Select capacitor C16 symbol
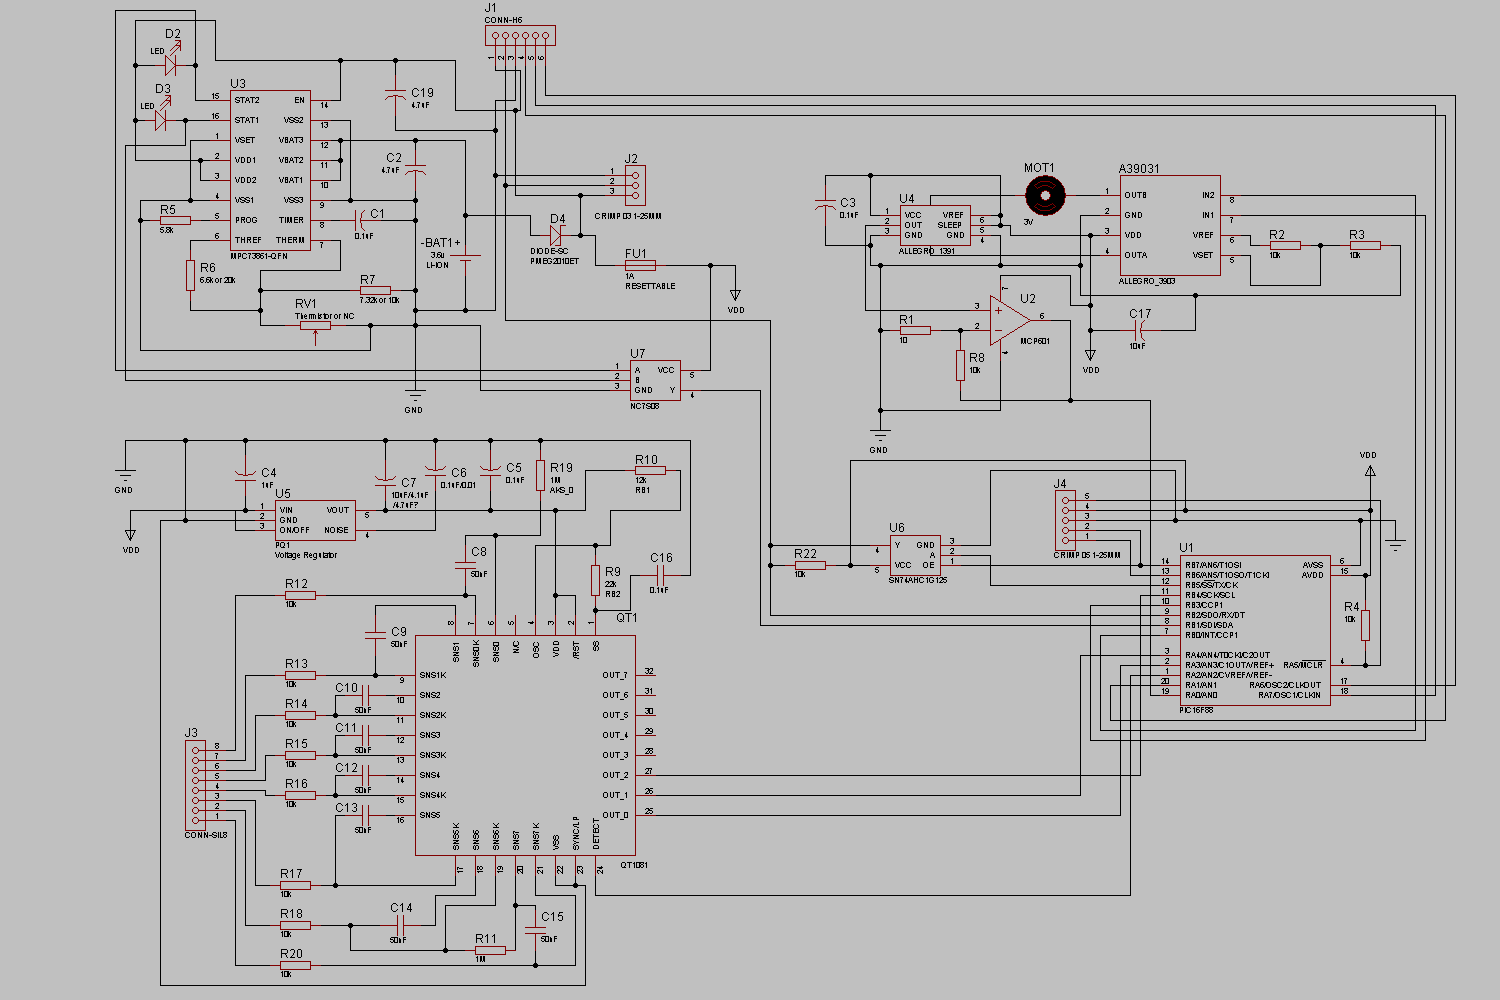The height and width of the screenshot is (1000, 1500). pyautogui.click(x=659, y=575)
